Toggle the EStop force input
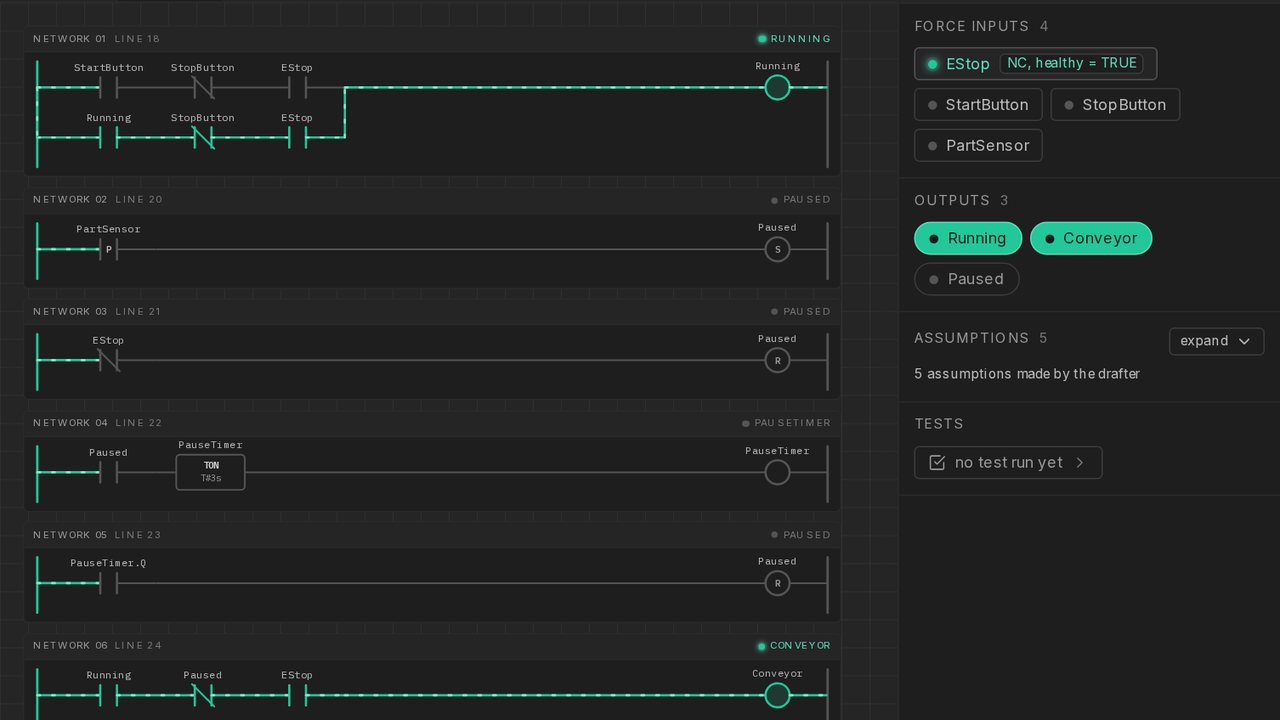Viewport: 1280px width, 720px height. tap(1035, 64)
